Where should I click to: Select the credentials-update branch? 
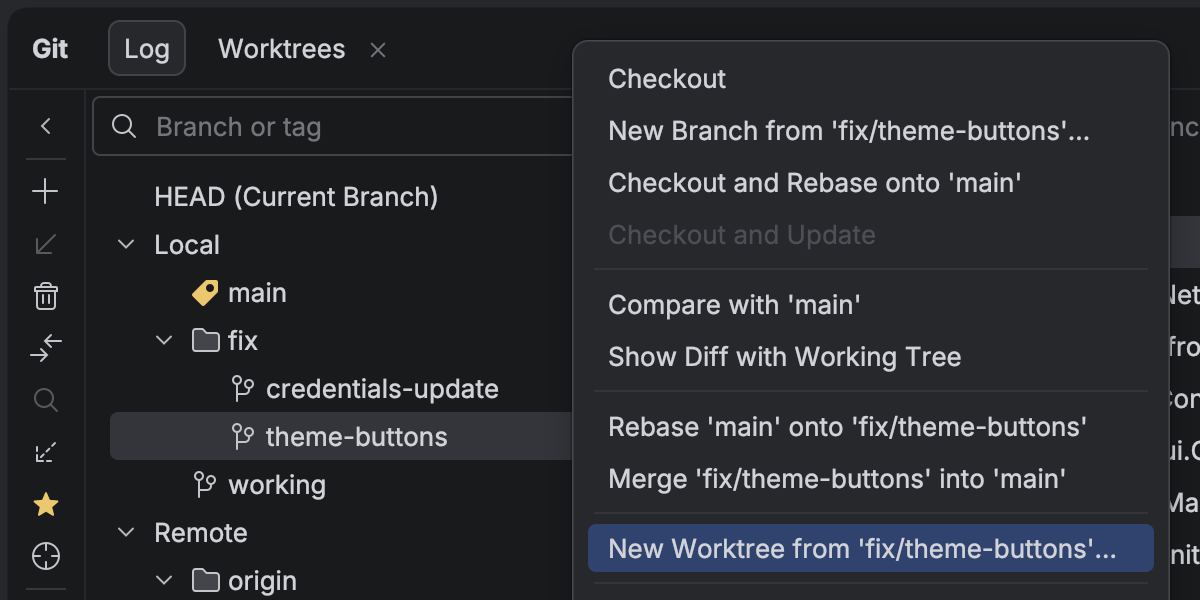pyautogui.click(x=381, y=389)
